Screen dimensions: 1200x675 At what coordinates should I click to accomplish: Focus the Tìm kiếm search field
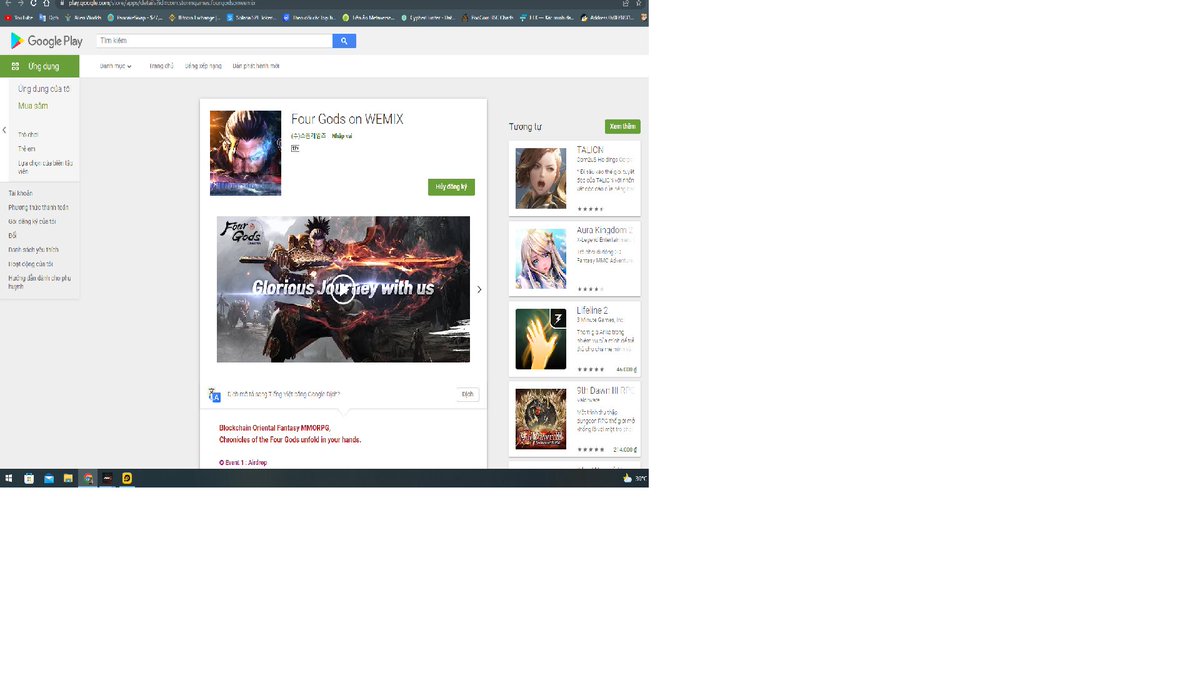click(x=214, y=41)
